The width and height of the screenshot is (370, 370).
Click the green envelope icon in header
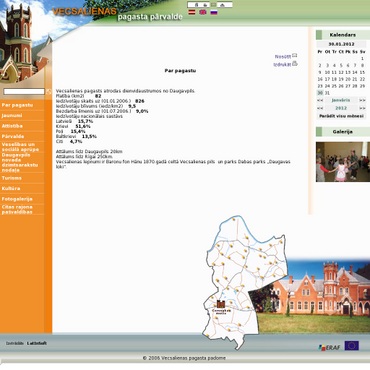click(214, 5)
